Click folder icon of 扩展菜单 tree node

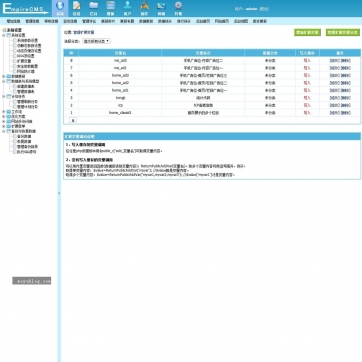9,126
